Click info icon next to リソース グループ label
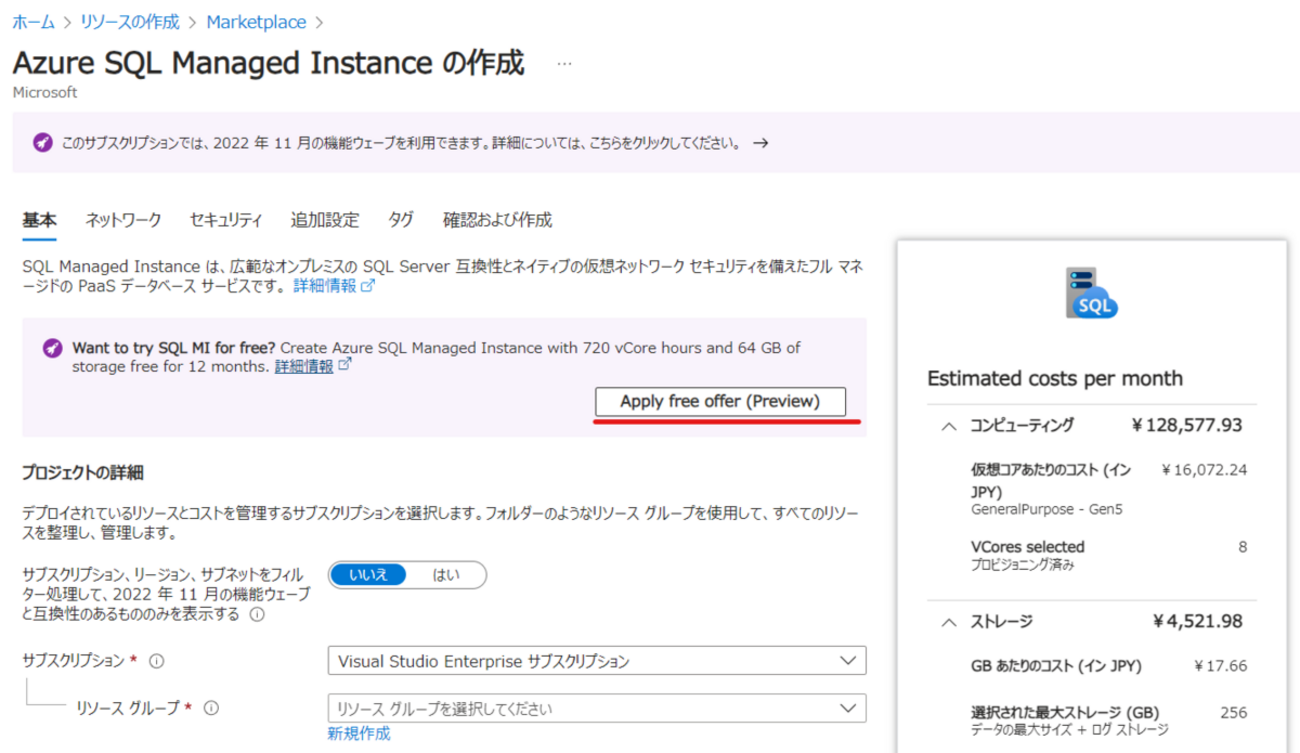The width and height of the screenshot is (1300, 753). point(210,708)
